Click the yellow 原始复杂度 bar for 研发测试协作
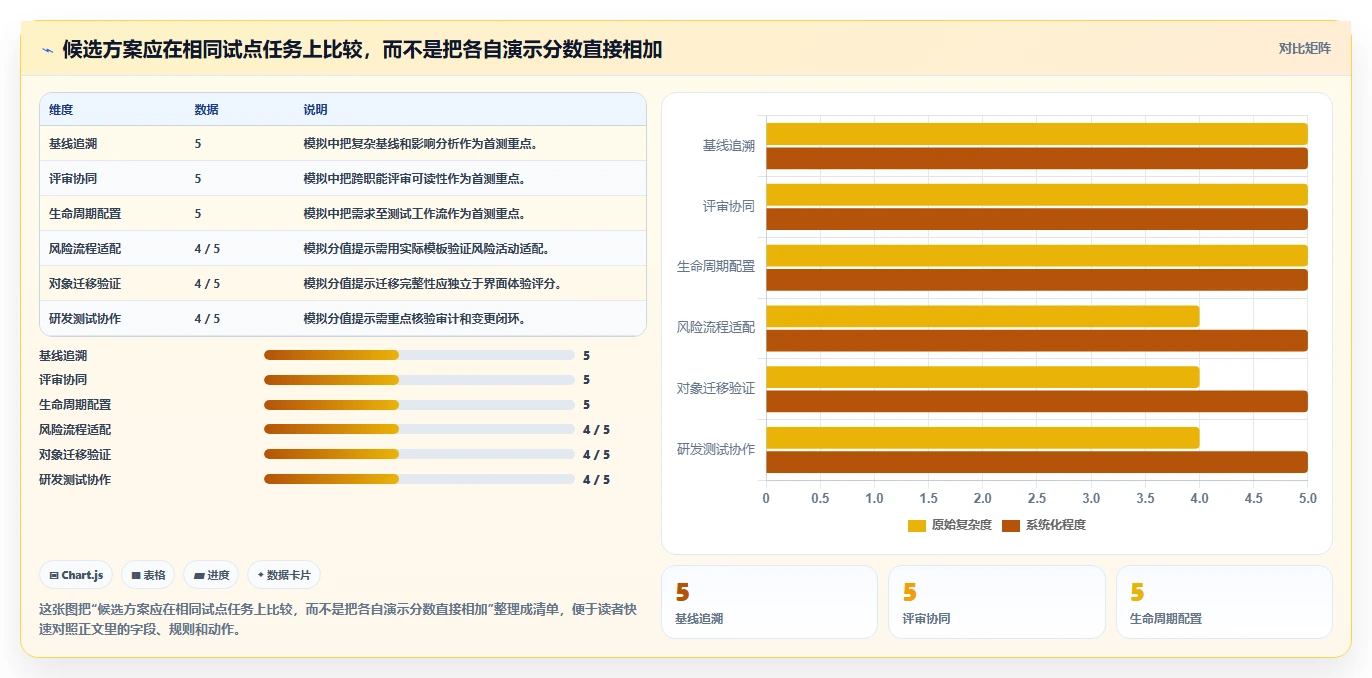Screen dimensions: 1372x678 pos(983,438)
